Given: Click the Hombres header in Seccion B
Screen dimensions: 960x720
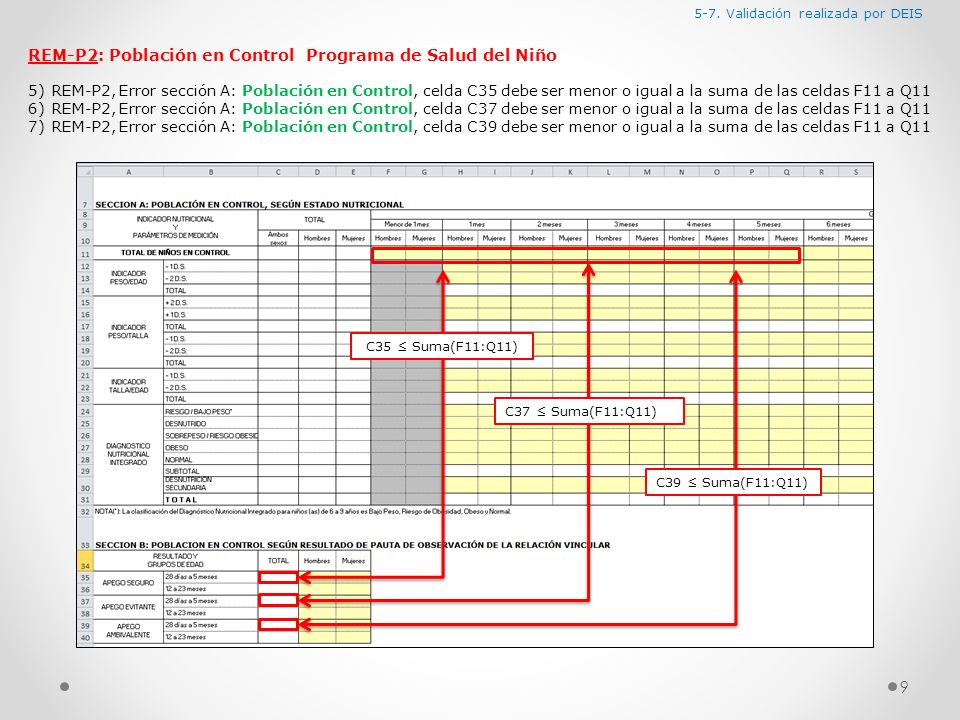Looking at the screenshot, I should click(x=317, y=560).
